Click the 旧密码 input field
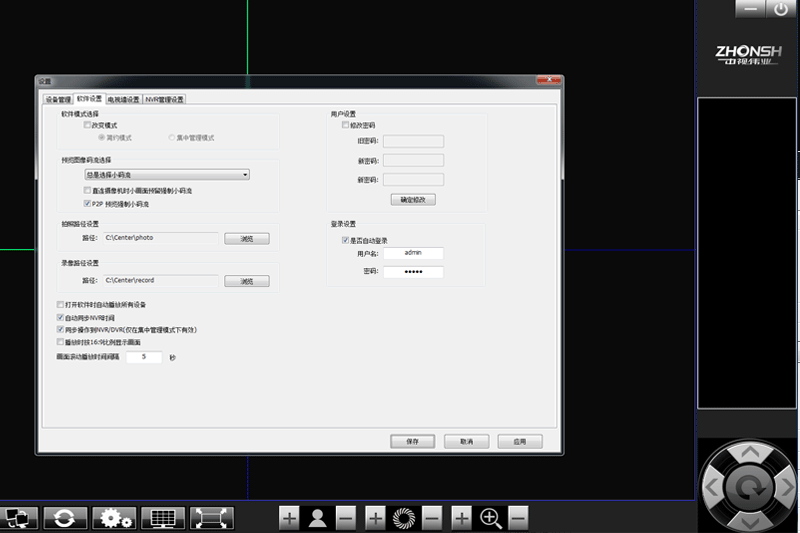Viewport: 800px width, 533px height. point(413,141)
